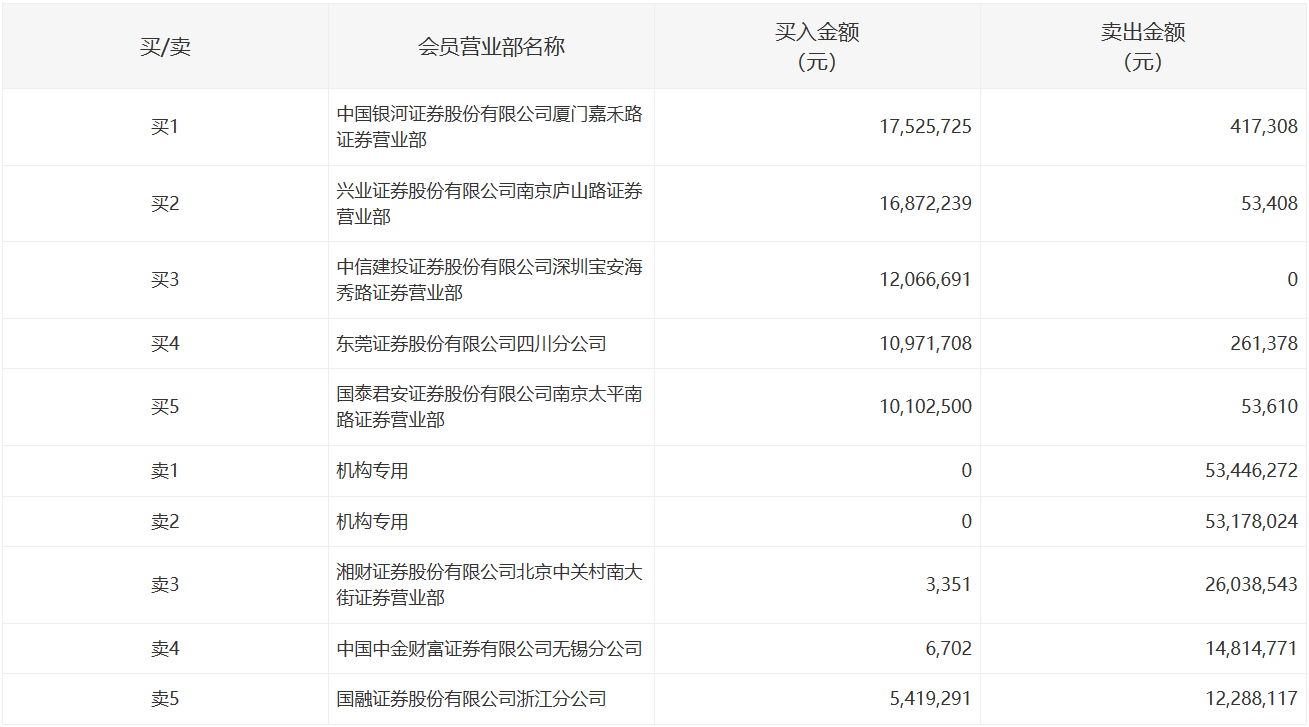Open 国泰君安证券南京太平南路营业部 entry
This screenshot has width=1309, height=727.
coord(490,407)
